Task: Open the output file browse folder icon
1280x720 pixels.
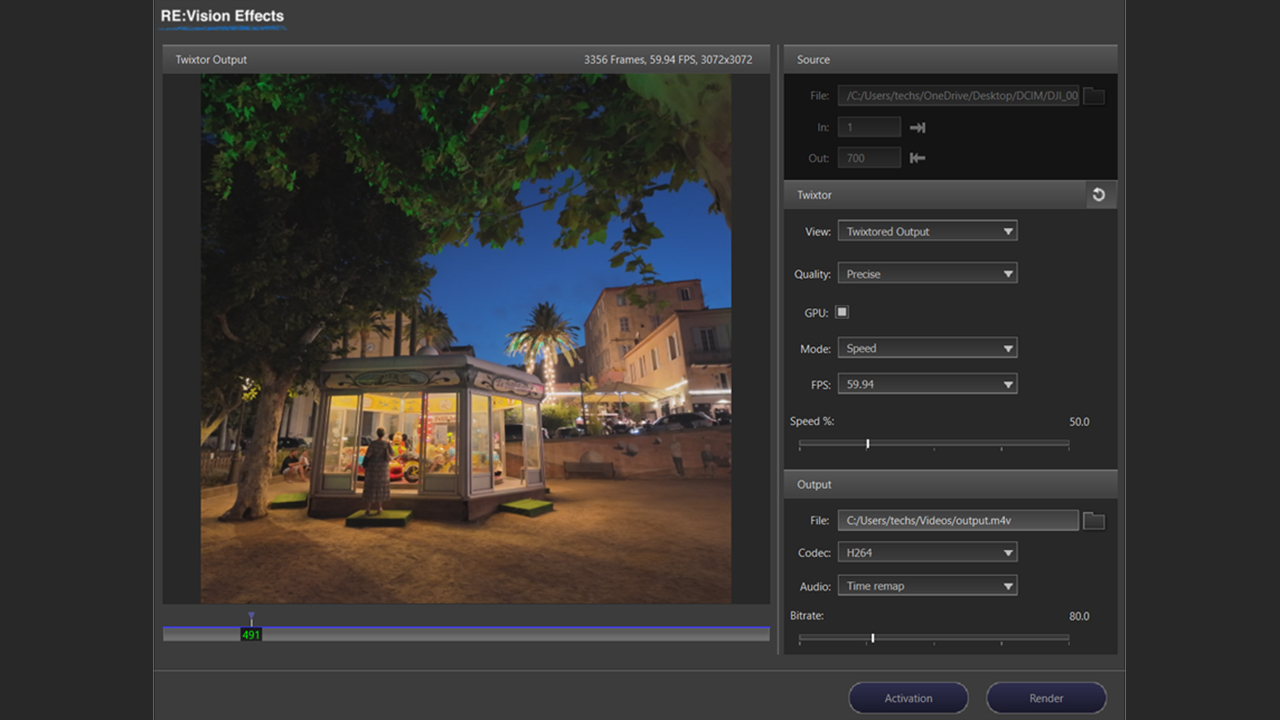Action: (x=1094, y=520)
